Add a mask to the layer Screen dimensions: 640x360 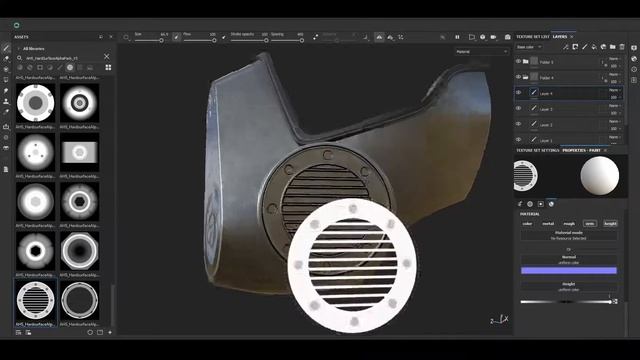point(575,47)
